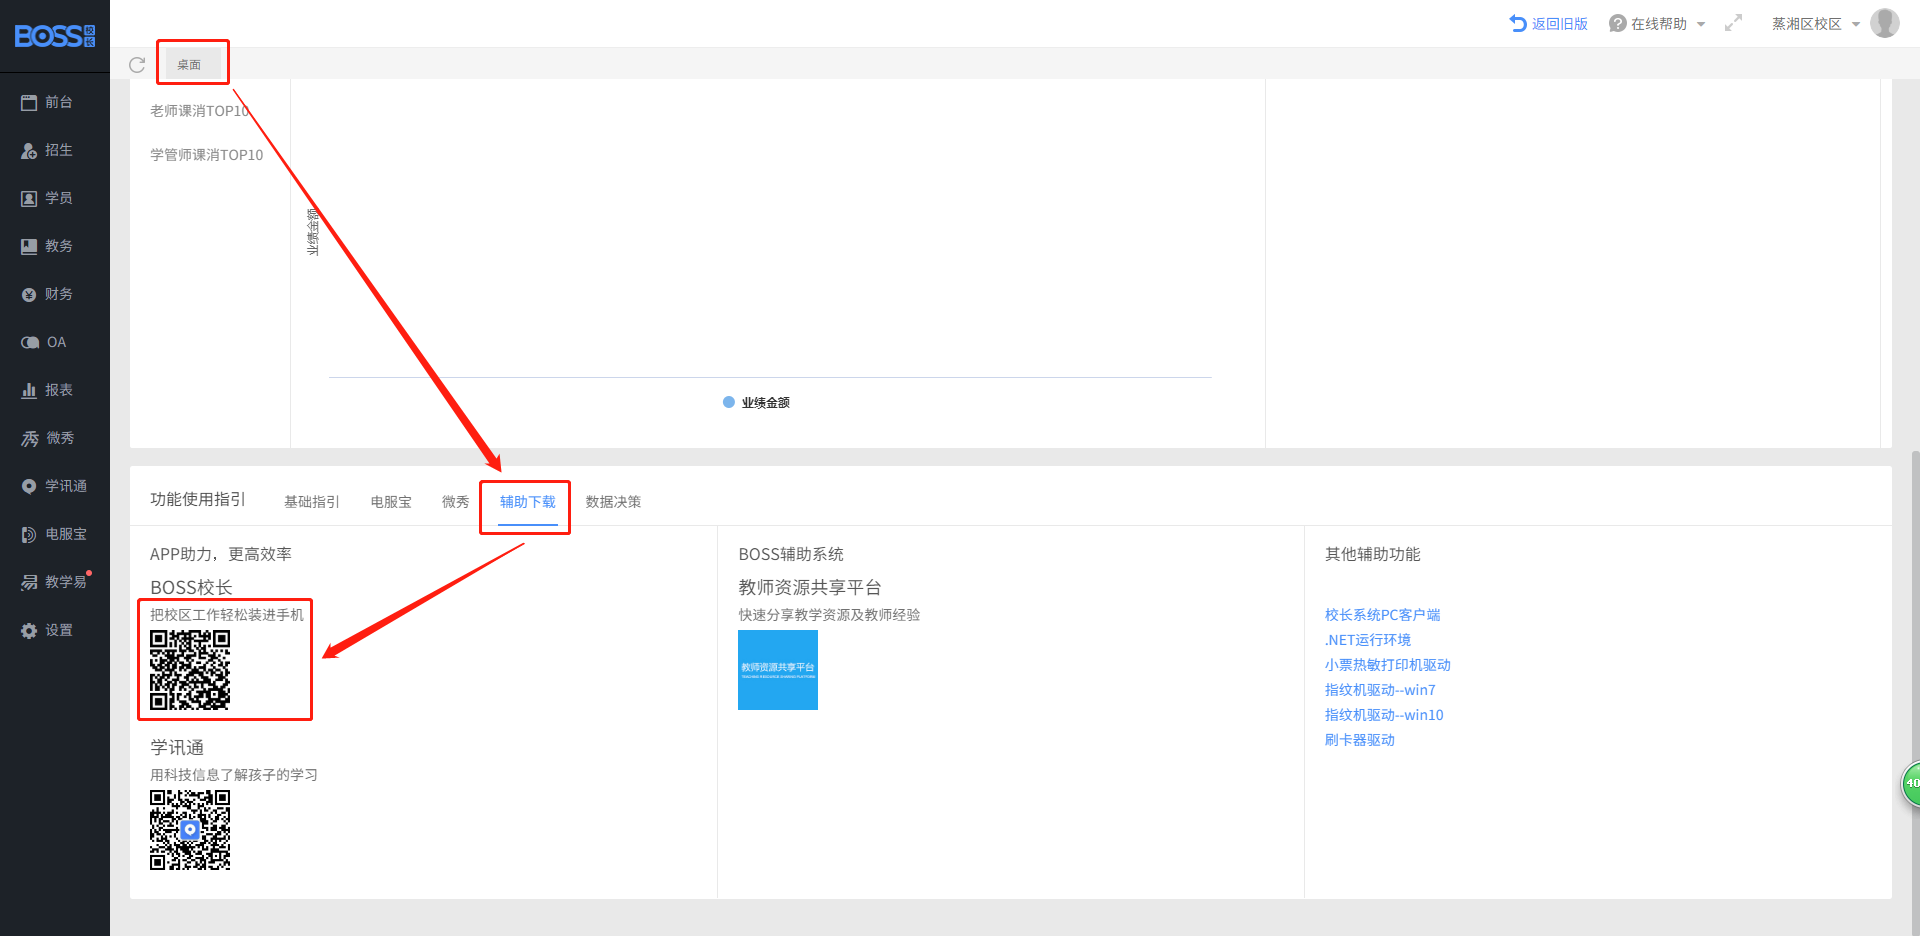Open the 财务 sidebar icon

[x=29, y=294]
